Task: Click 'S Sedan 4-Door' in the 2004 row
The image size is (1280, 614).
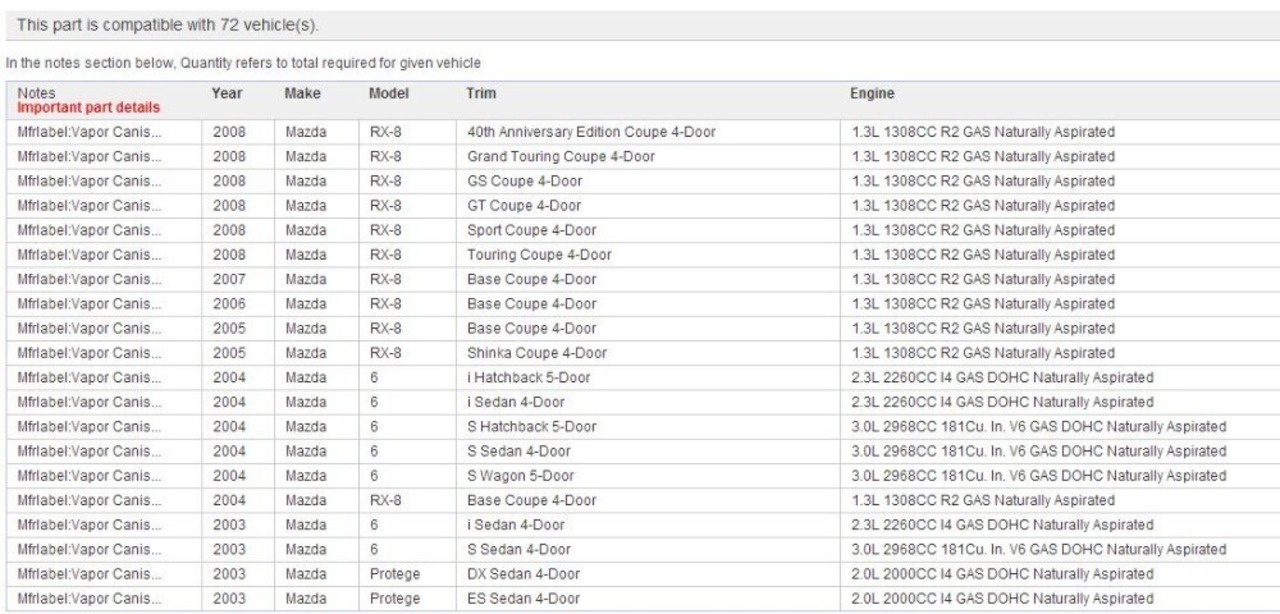Action: tap(519, 451)
